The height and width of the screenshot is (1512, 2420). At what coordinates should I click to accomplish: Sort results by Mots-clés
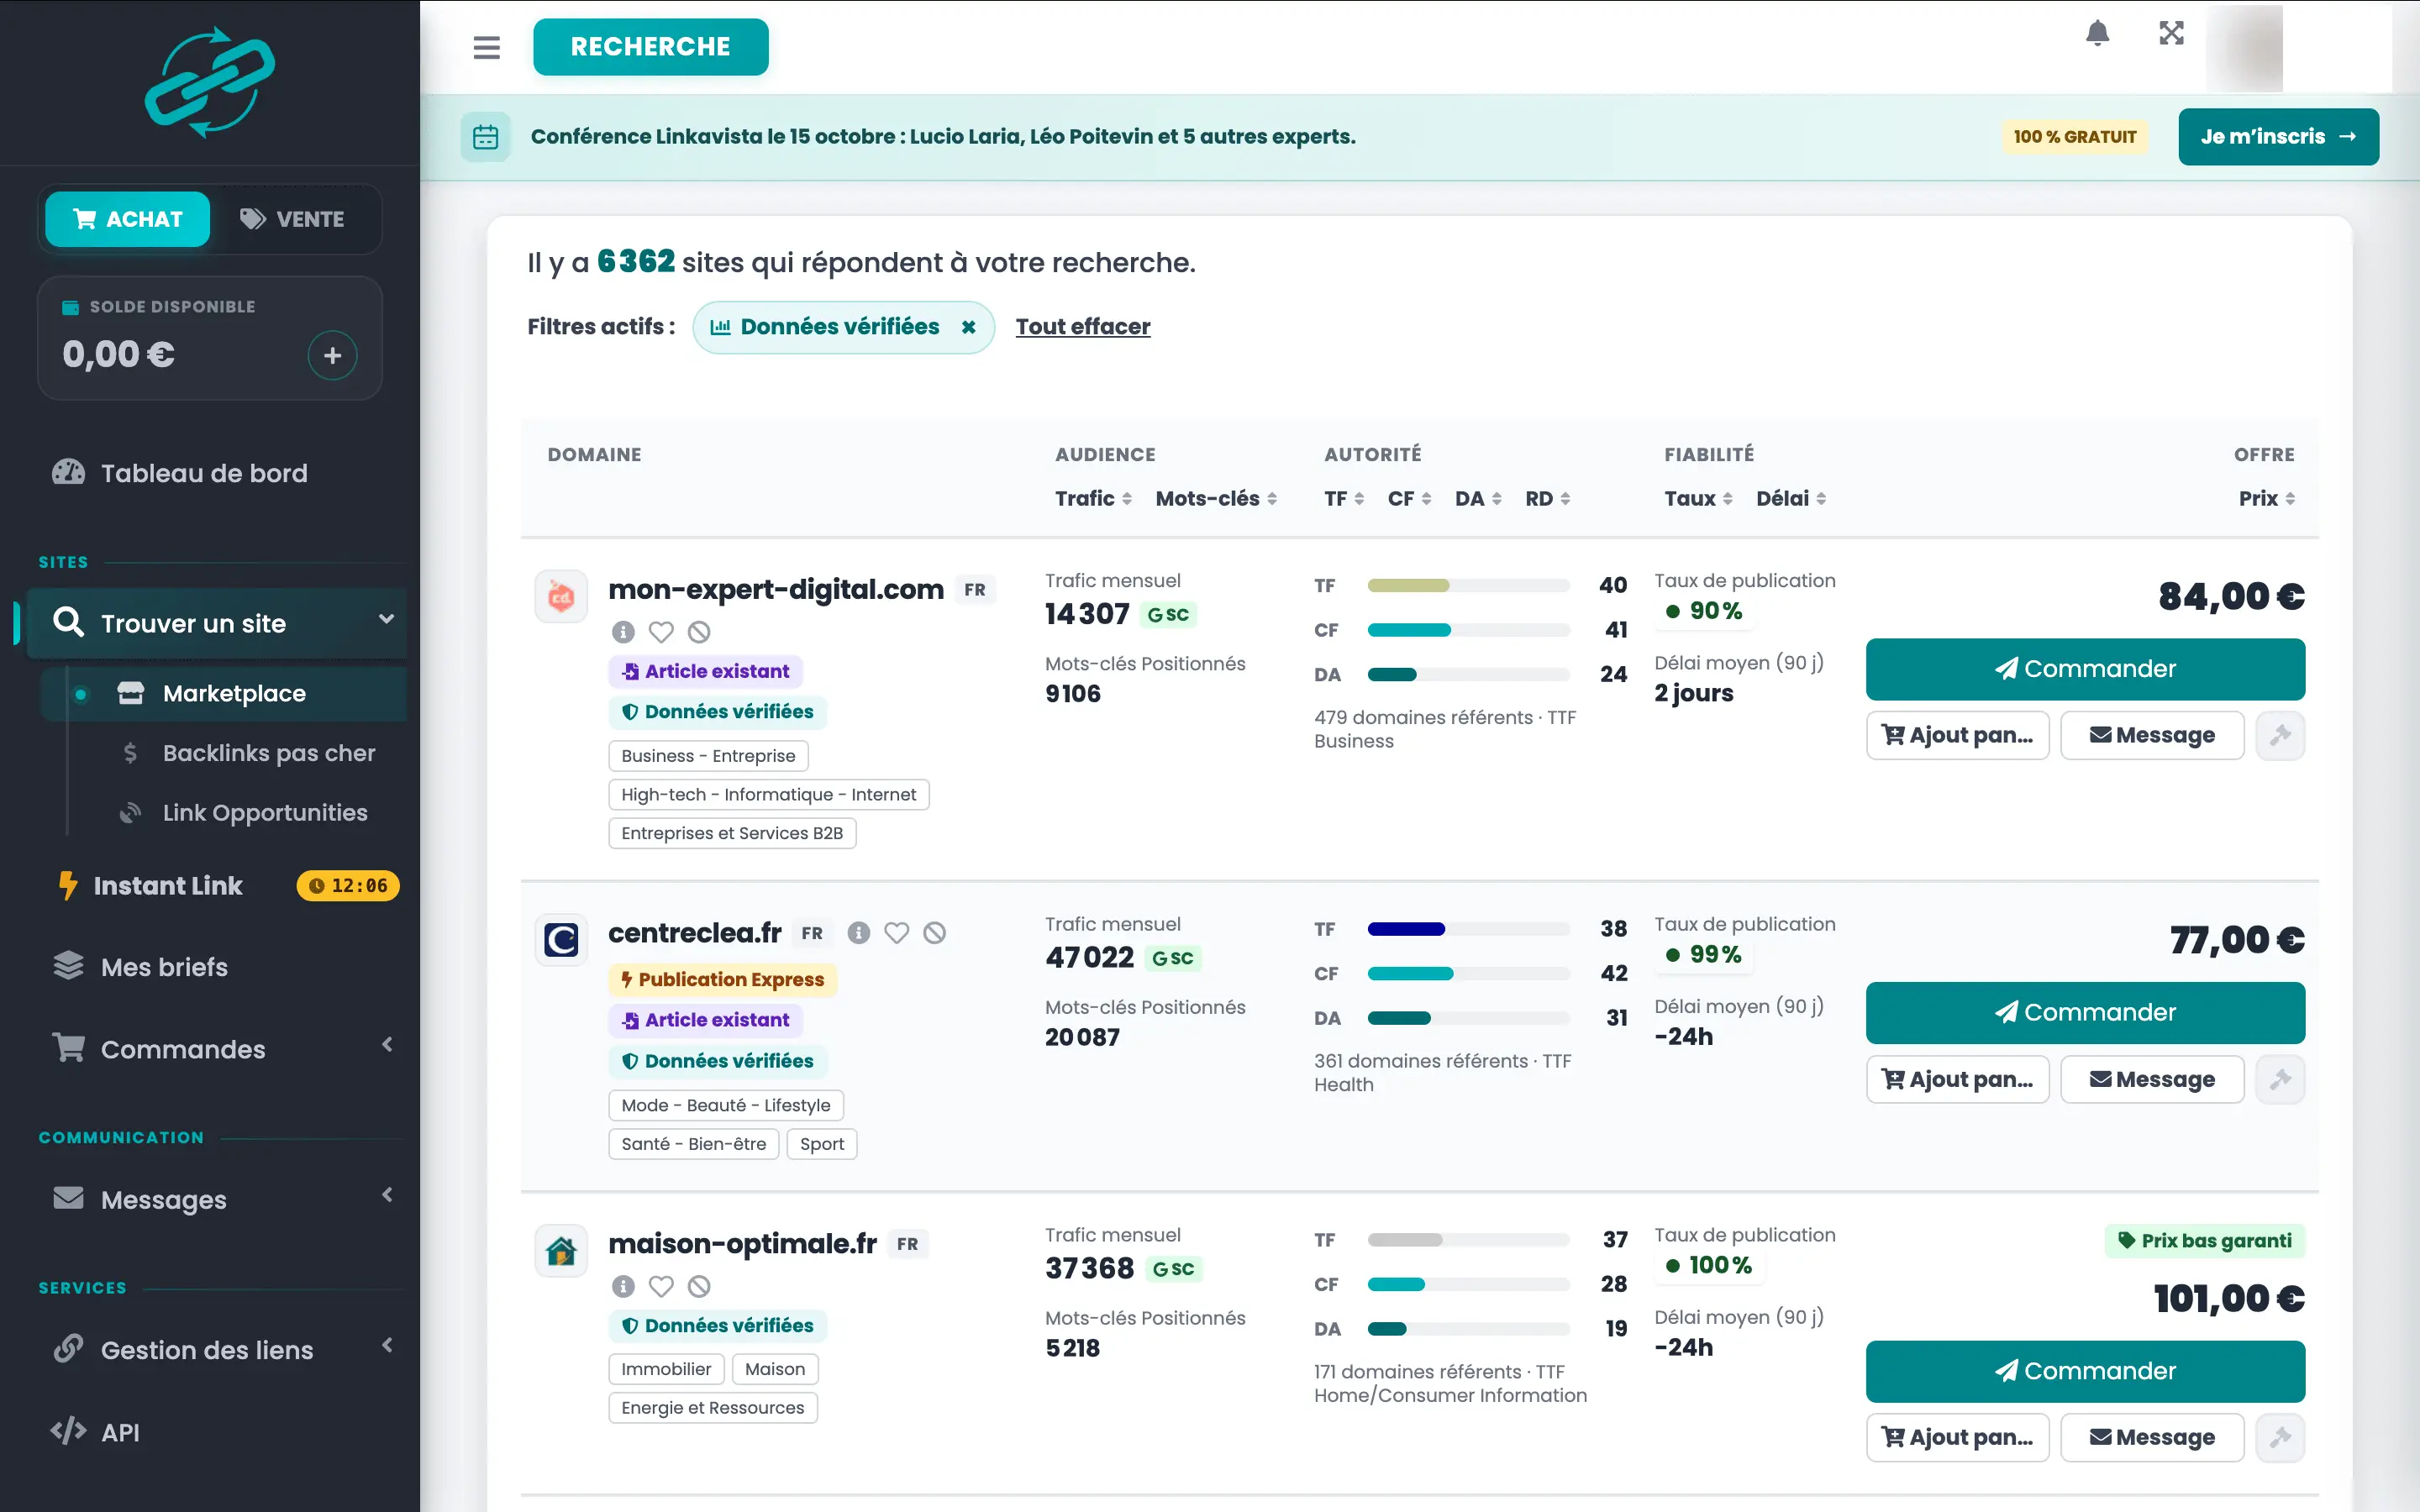tap(1216, 498)
